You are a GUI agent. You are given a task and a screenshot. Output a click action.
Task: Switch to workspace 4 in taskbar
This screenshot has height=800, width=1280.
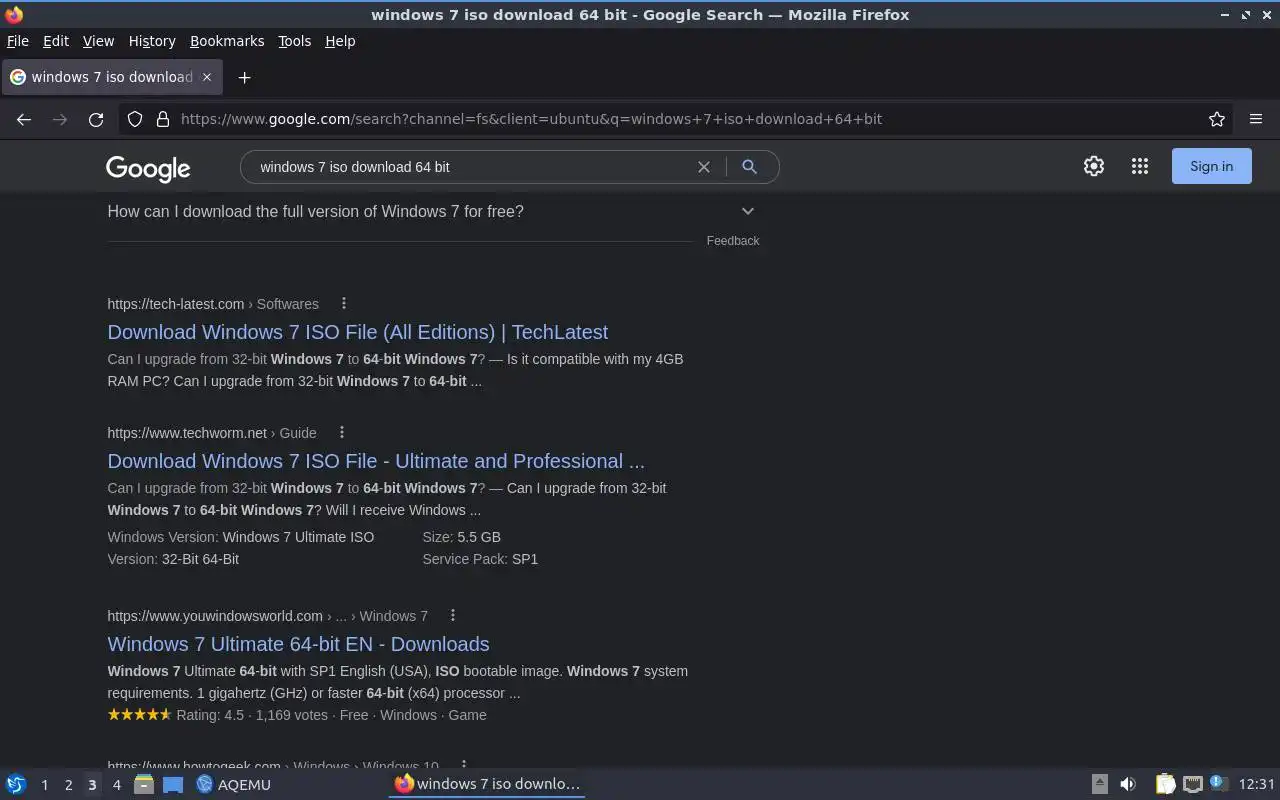116,784
